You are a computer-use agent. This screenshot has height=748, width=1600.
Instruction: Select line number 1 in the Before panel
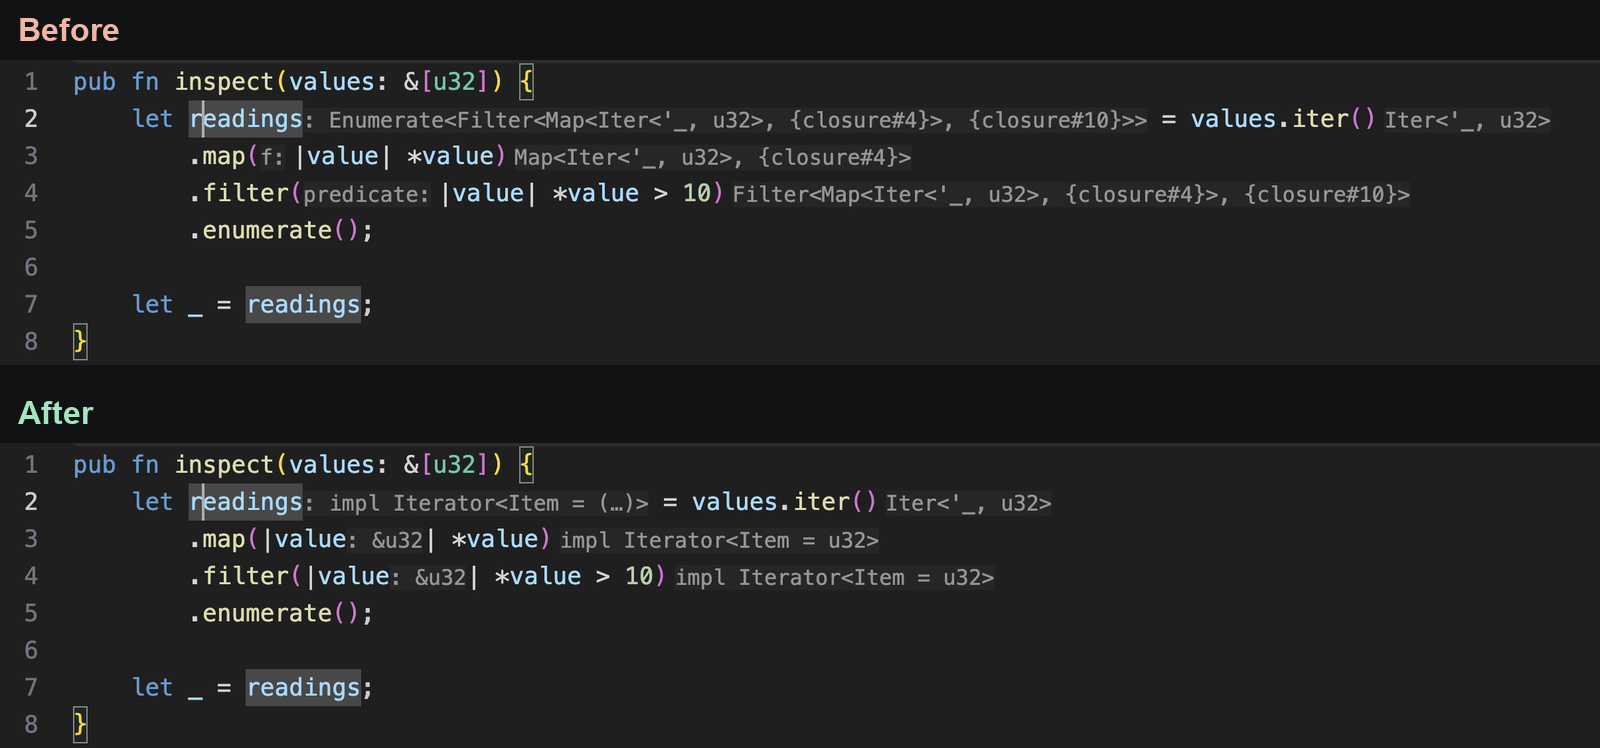pos(31,82)
